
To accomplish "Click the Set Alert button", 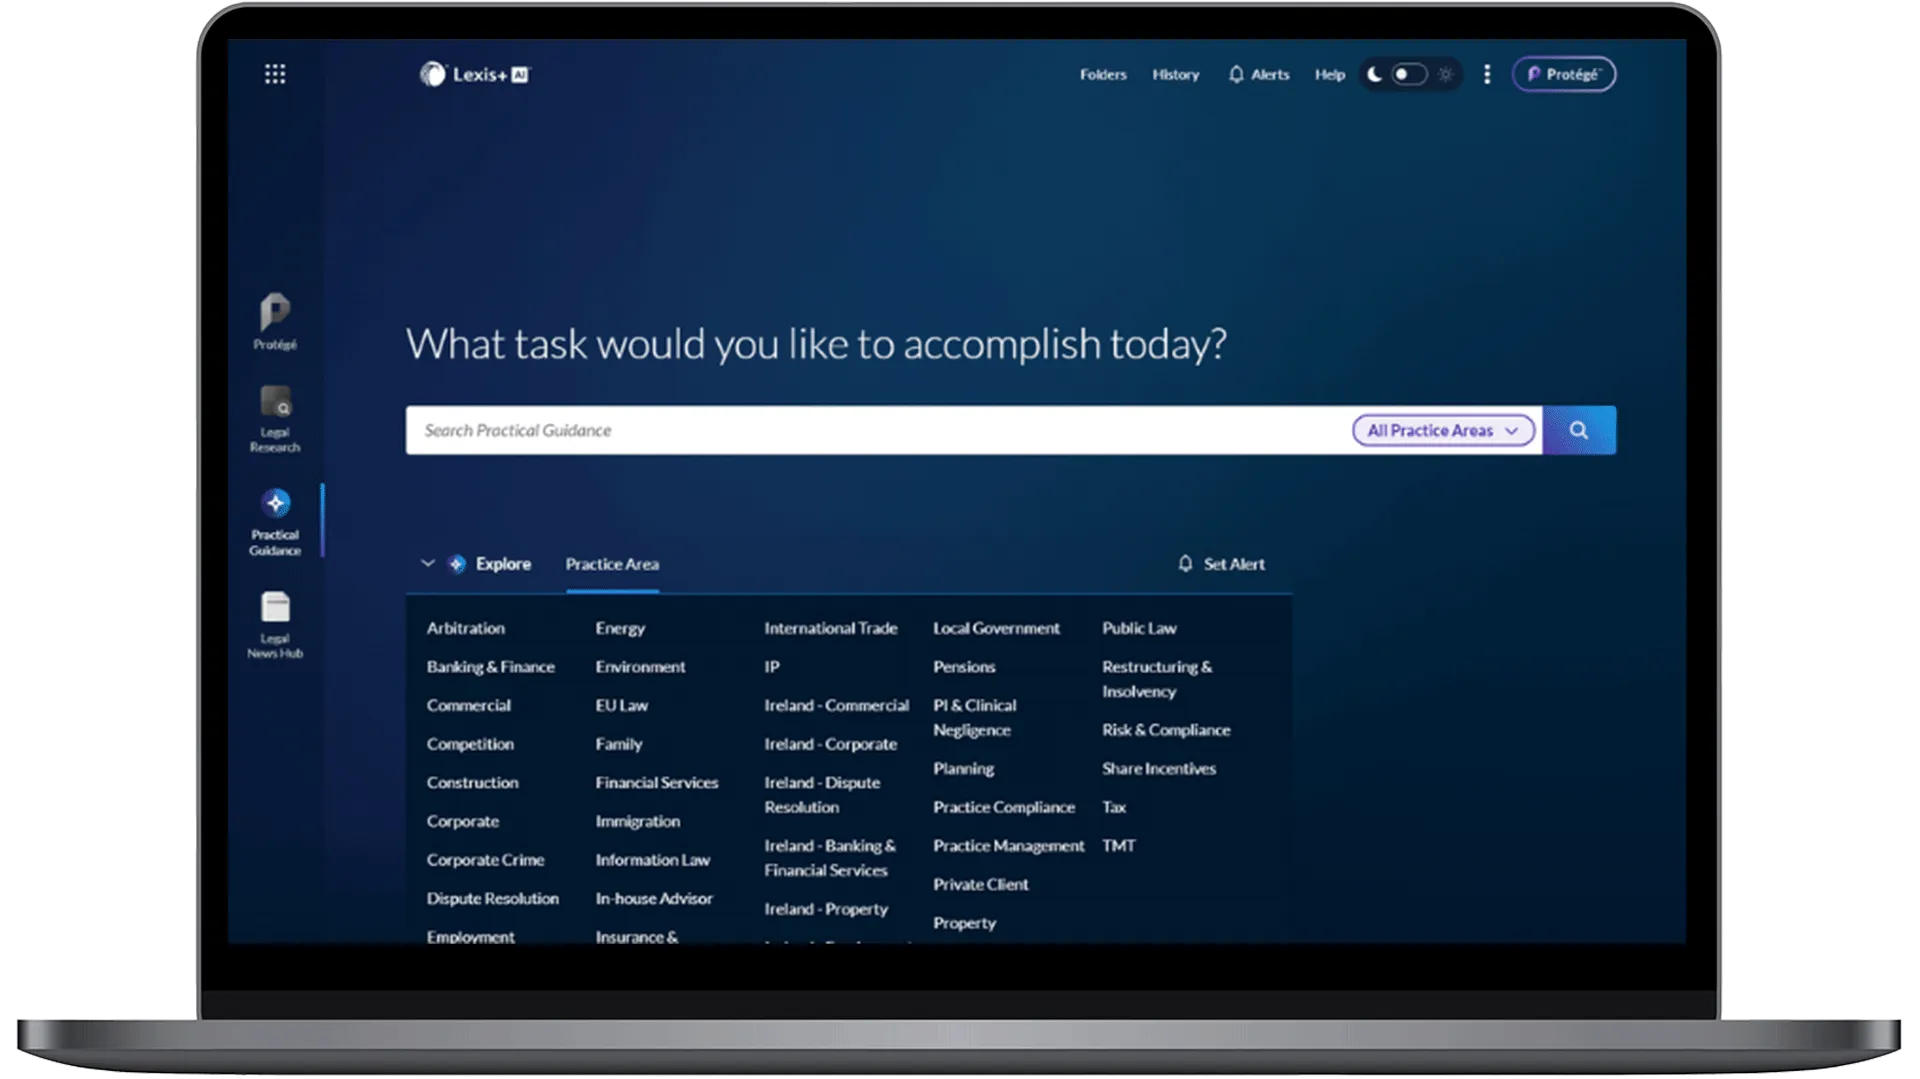I will coord(1221,564).
